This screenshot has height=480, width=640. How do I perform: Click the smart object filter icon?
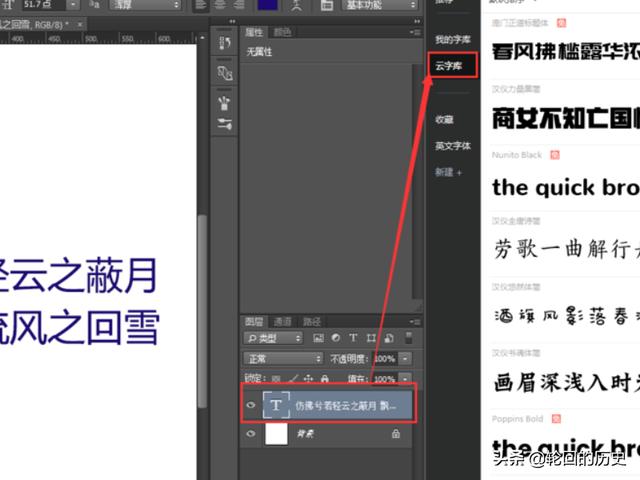(388, 338)
